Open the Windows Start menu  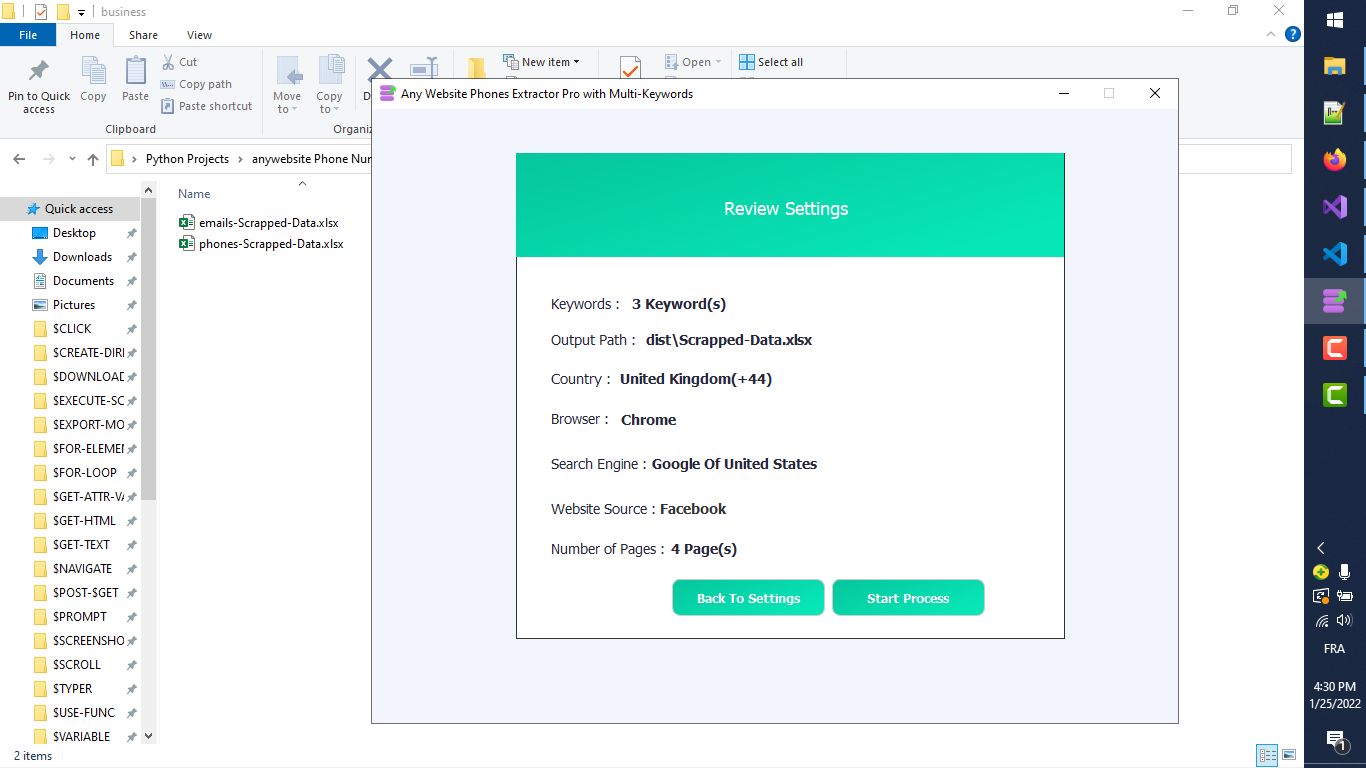(1335, 20)
